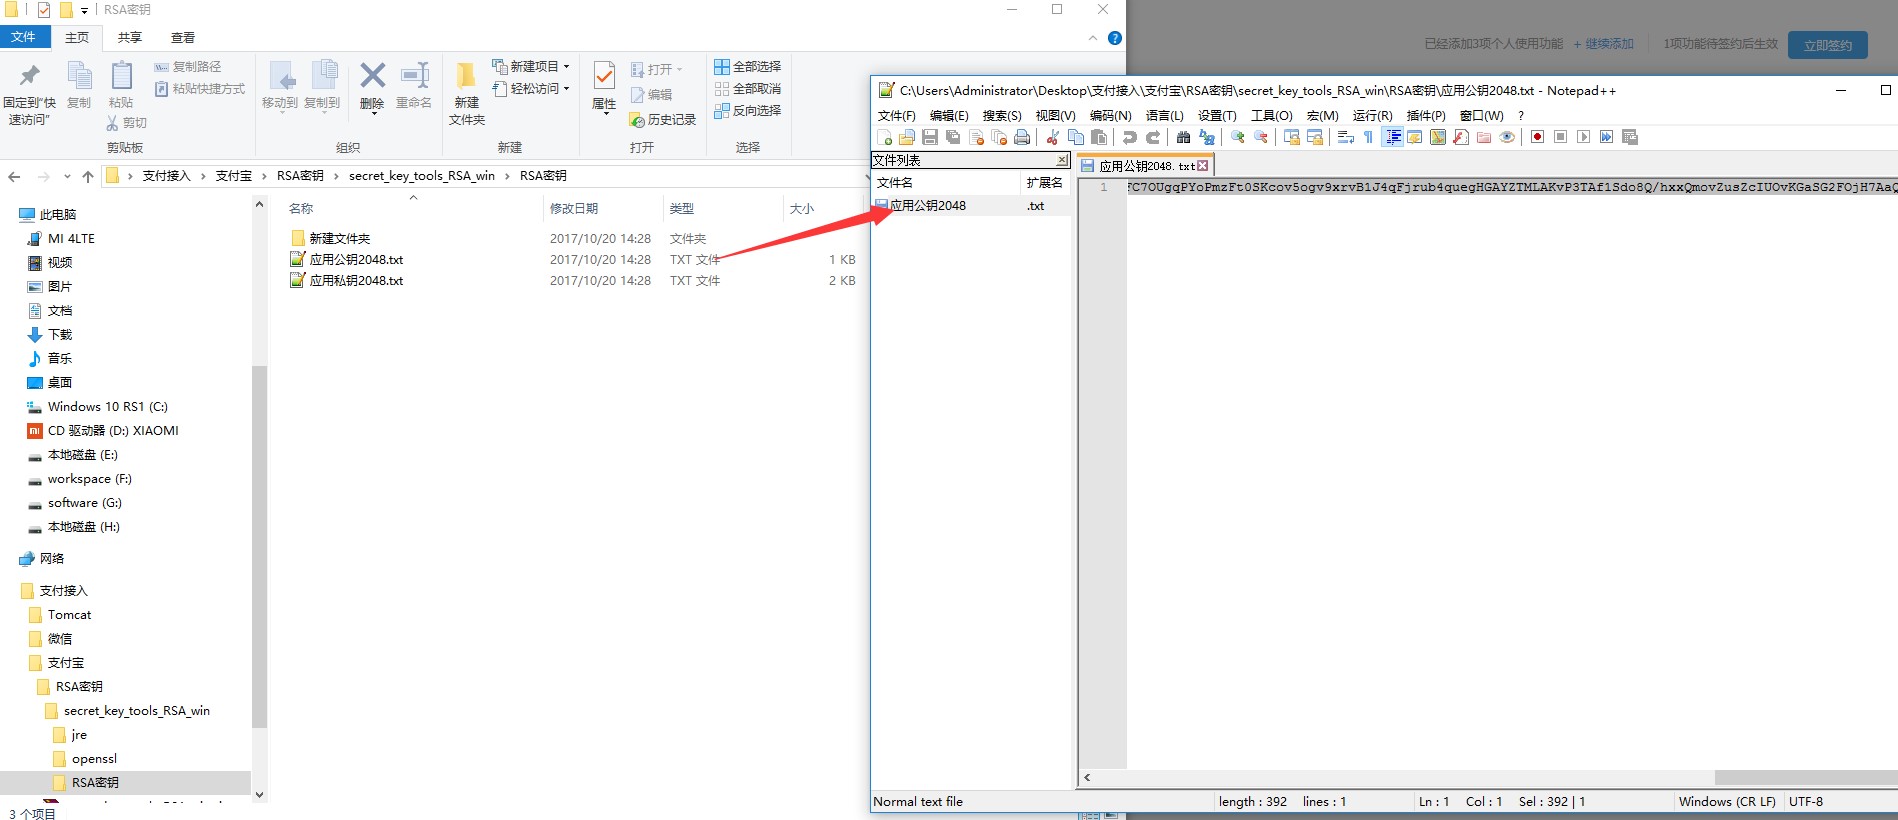Viewport: 1898px width, 820px height.
Task: Click the Zoom In magnifier icon
Action: [x=1237, y=137]
